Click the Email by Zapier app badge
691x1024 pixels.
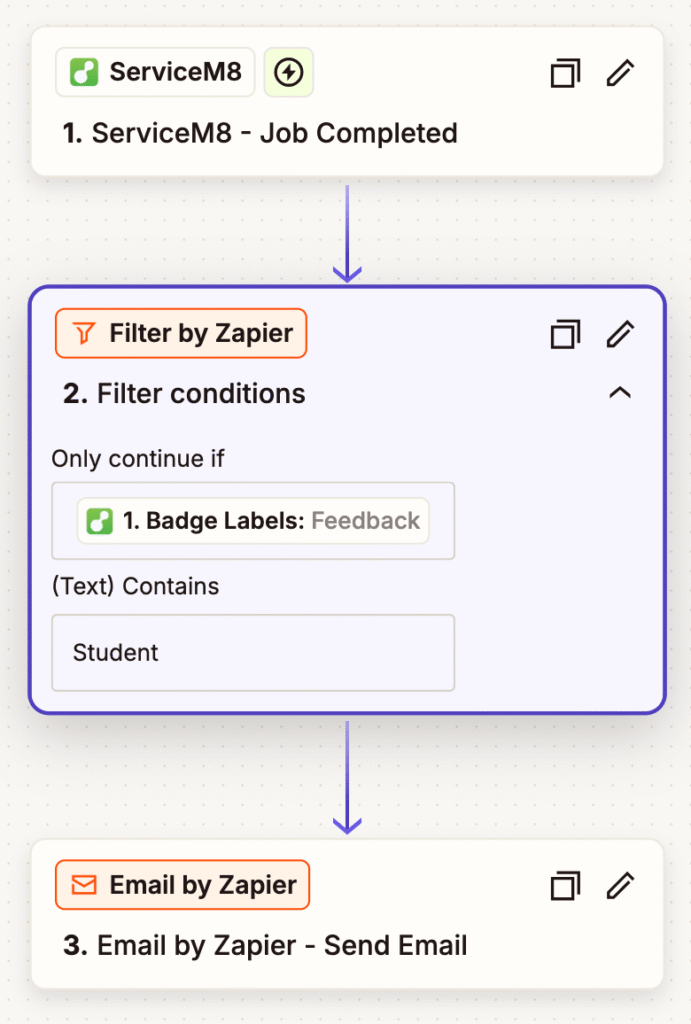(x=182, y=885)
